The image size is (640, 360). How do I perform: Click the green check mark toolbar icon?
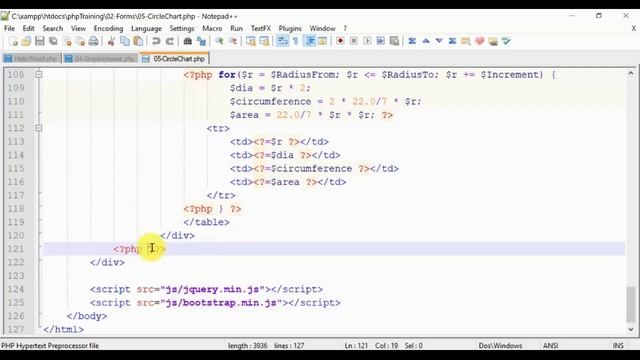tap(506, 41)
